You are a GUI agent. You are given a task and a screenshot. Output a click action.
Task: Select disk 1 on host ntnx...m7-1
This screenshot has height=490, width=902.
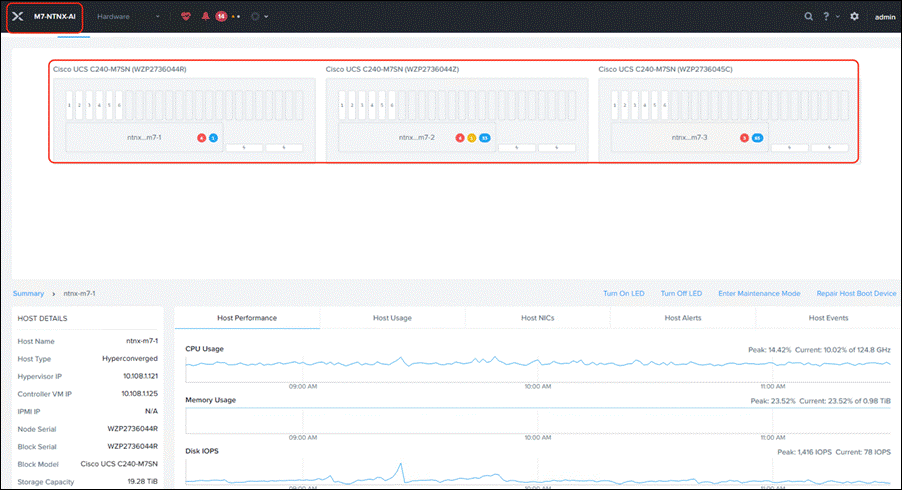(x=70, y=105)
